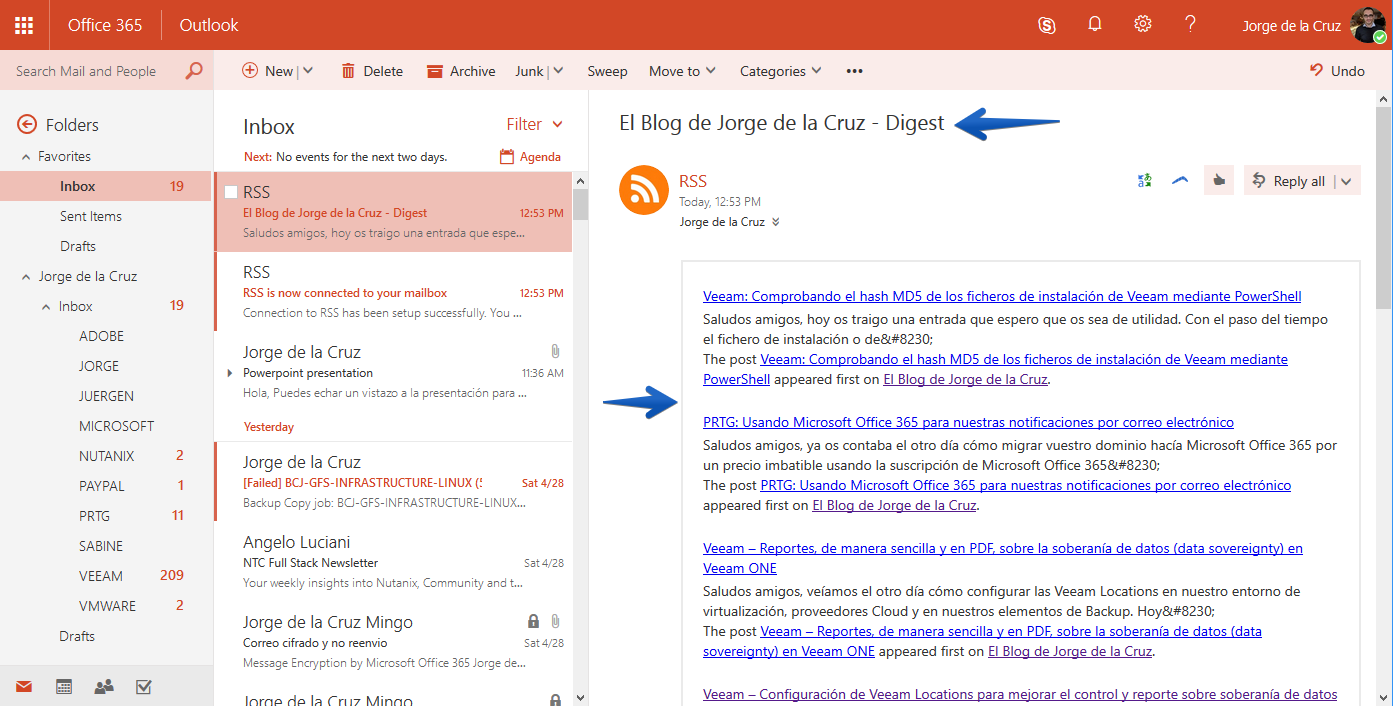
Task: Click the like thumbs-up icon on message
Action: [x=1218, y=181]
